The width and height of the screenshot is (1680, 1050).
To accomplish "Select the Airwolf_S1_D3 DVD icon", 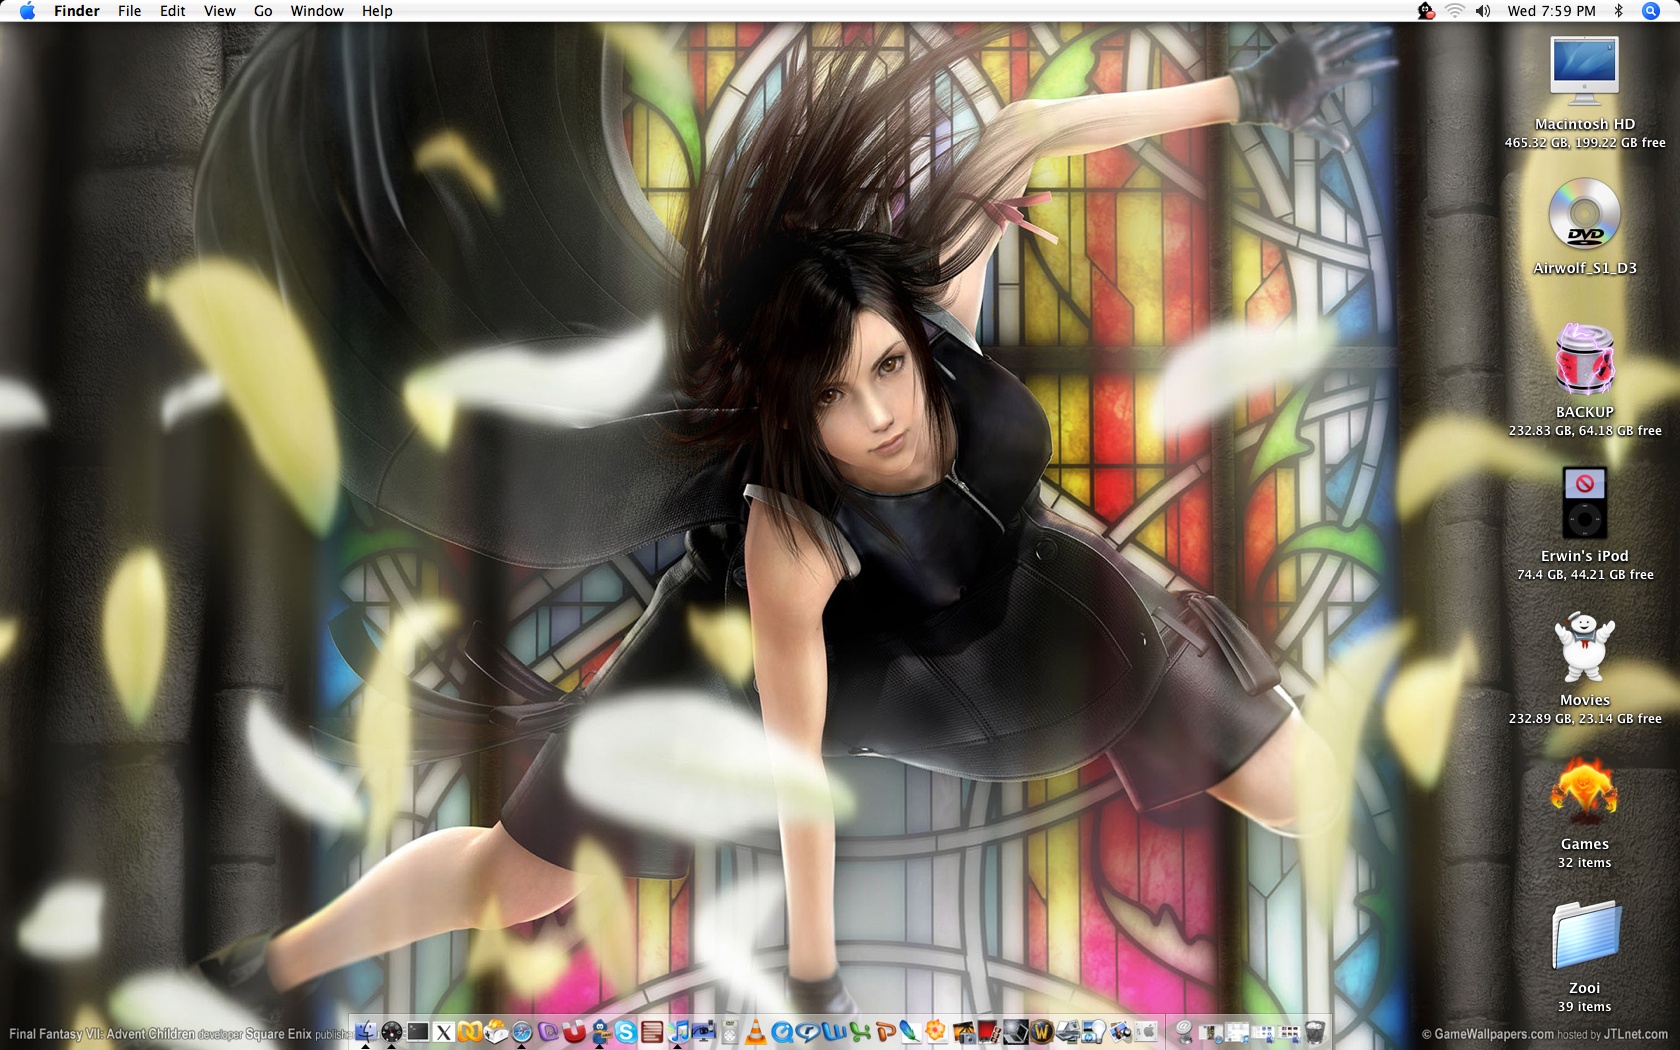I will click(1584, 213).
